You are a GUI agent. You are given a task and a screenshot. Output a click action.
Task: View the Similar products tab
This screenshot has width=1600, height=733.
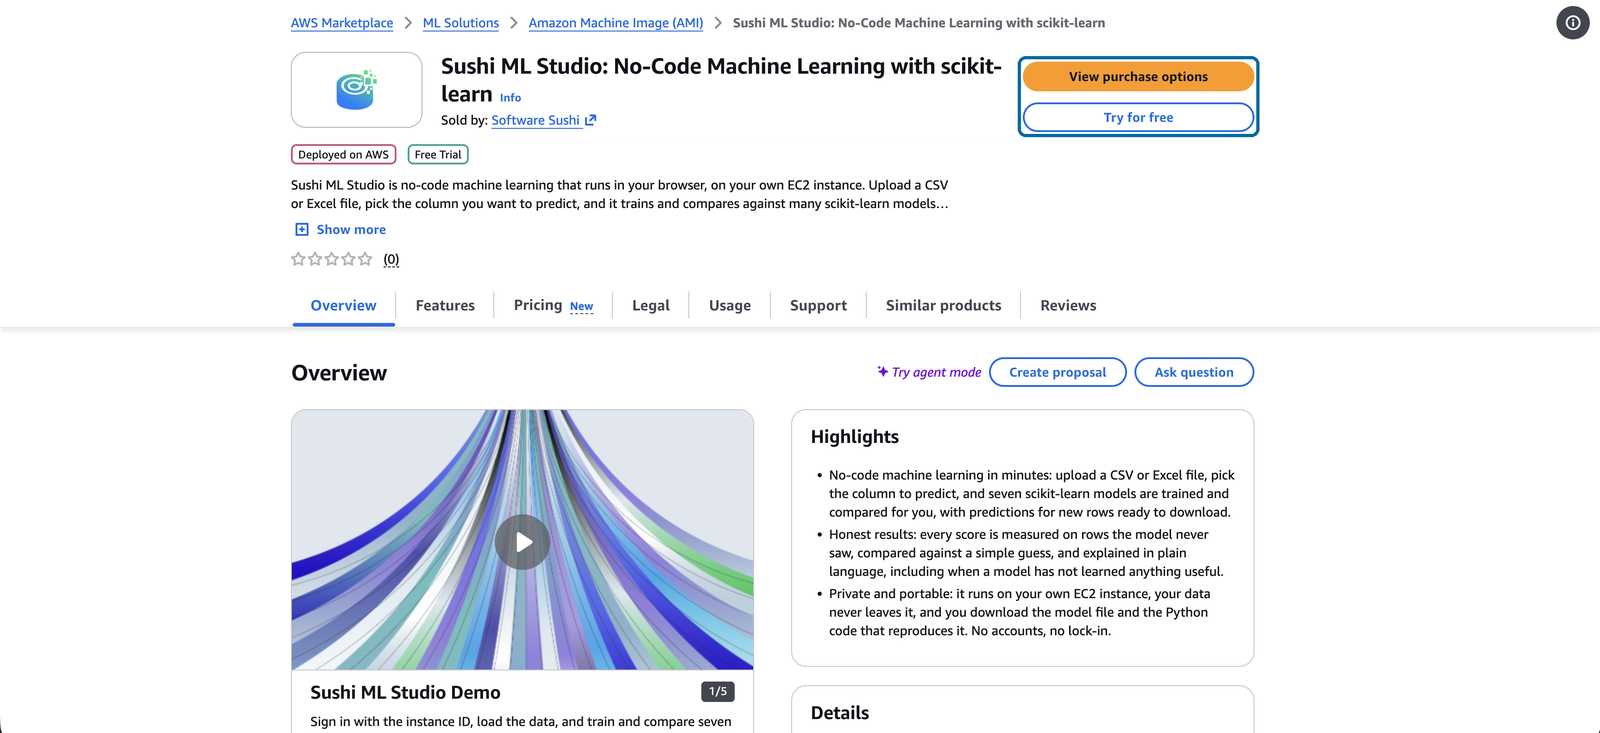pos(943,305)
